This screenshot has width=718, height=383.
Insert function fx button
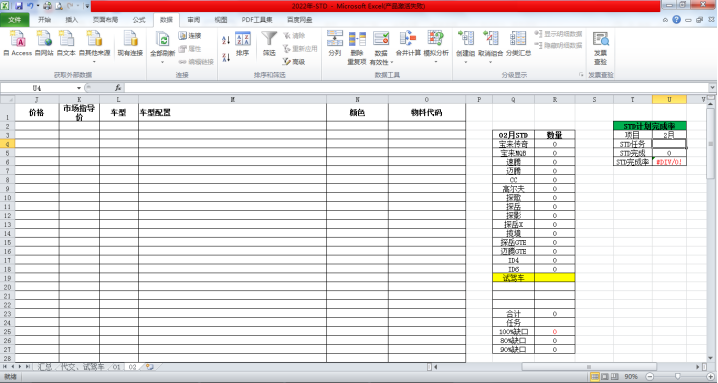(x=118, y=88)
